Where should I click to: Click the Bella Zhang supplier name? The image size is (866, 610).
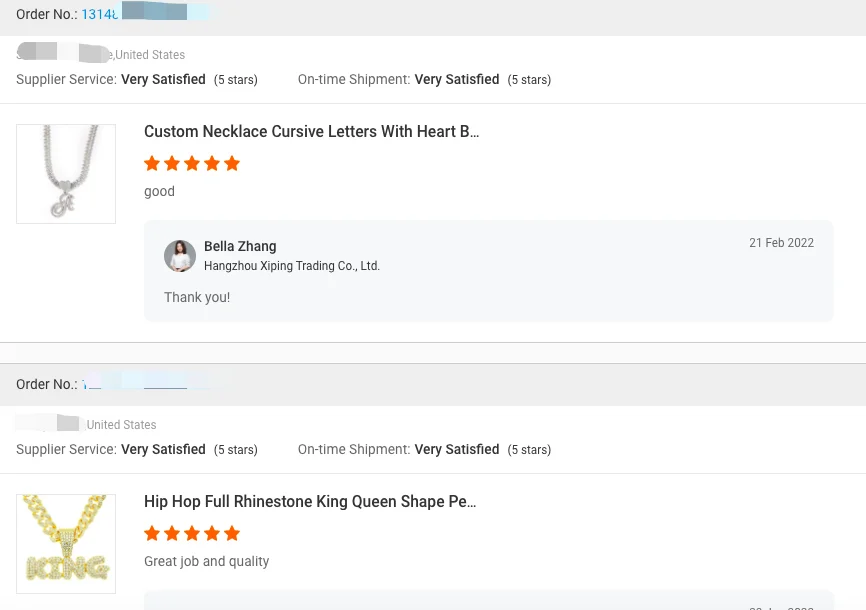click(x=240, y=246)
